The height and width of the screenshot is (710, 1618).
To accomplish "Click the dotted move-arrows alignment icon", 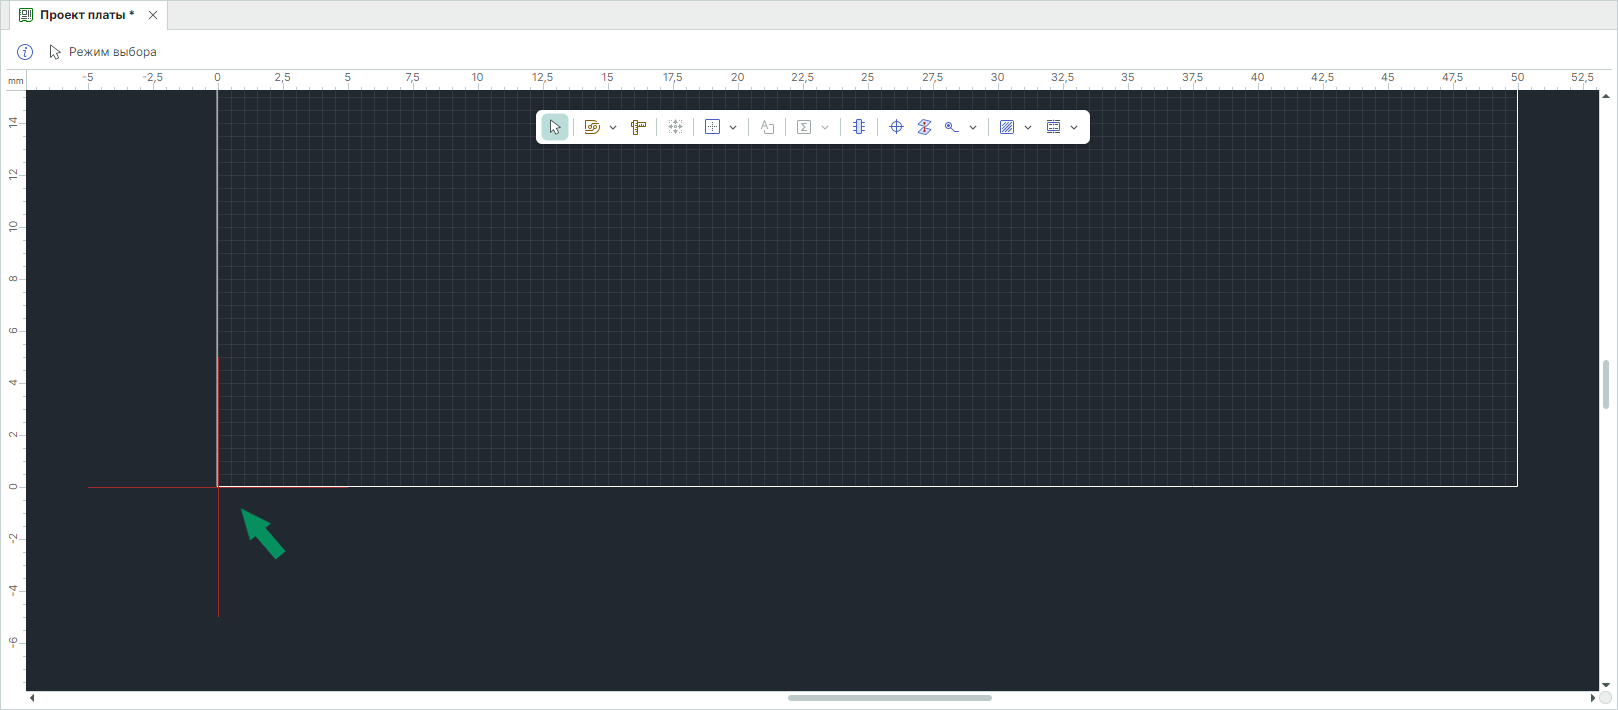I will coord(676,127).
